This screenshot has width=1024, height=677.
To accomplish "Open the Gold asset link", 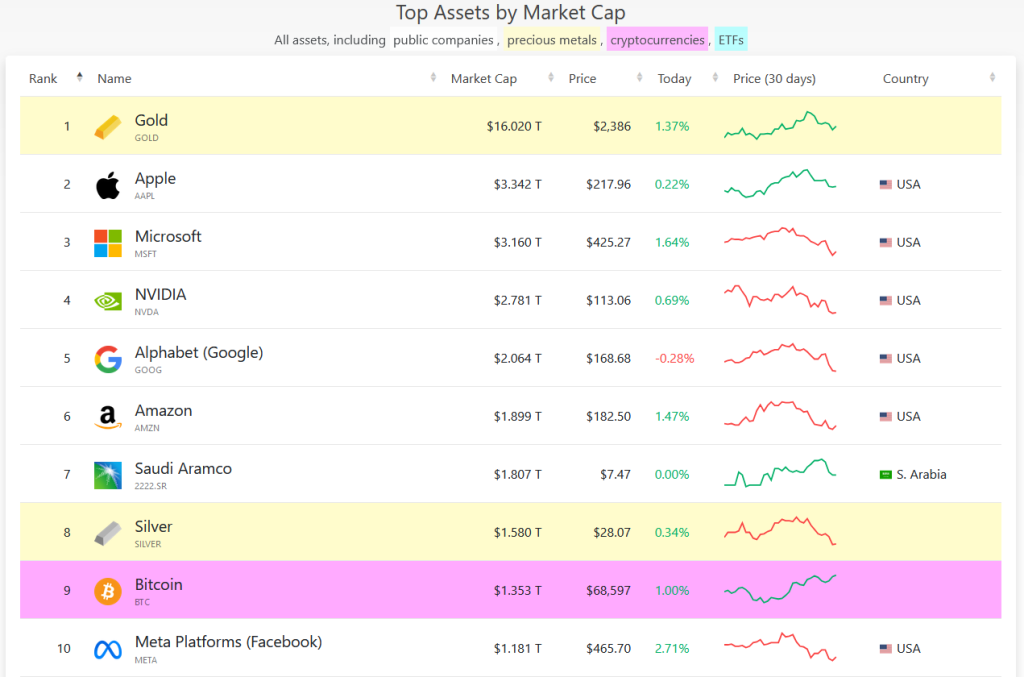I will point(151,121).
